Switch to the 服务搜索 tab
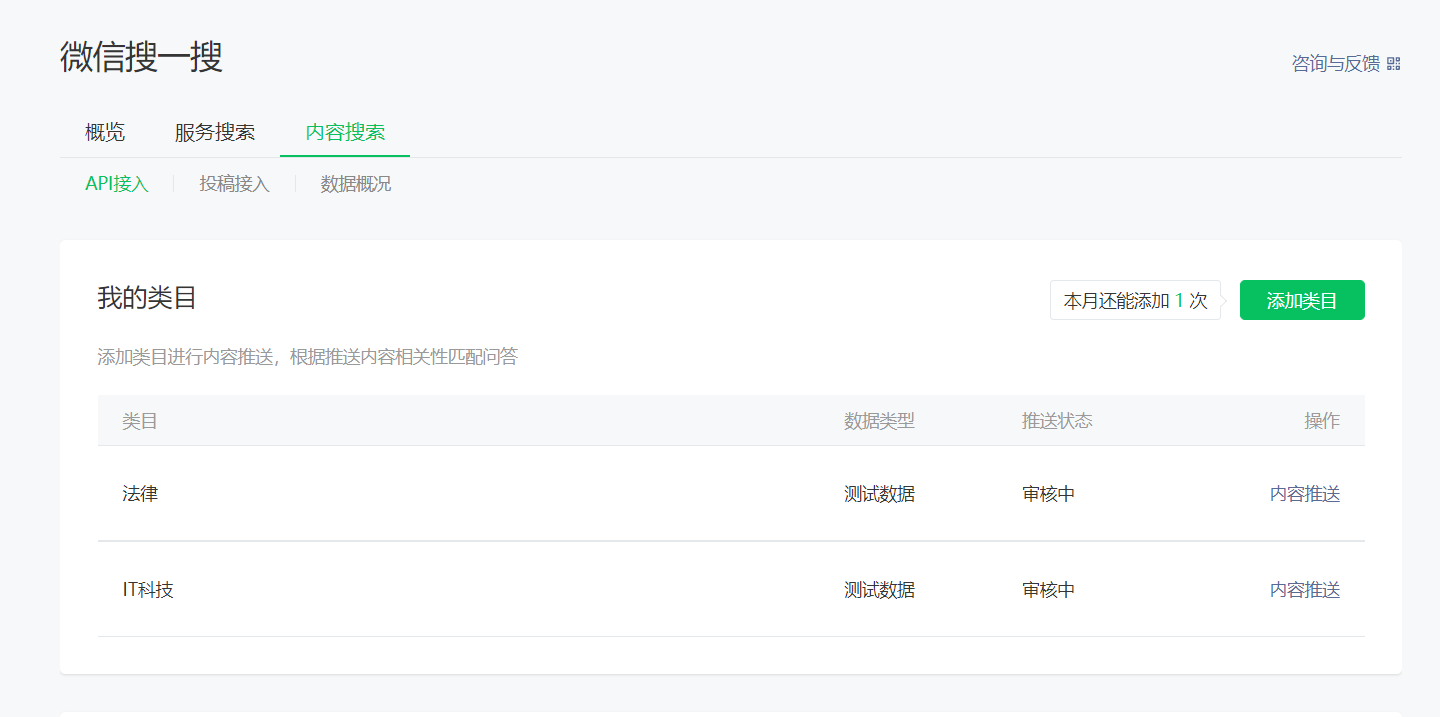1440x717 pixels. click(215, 132)
